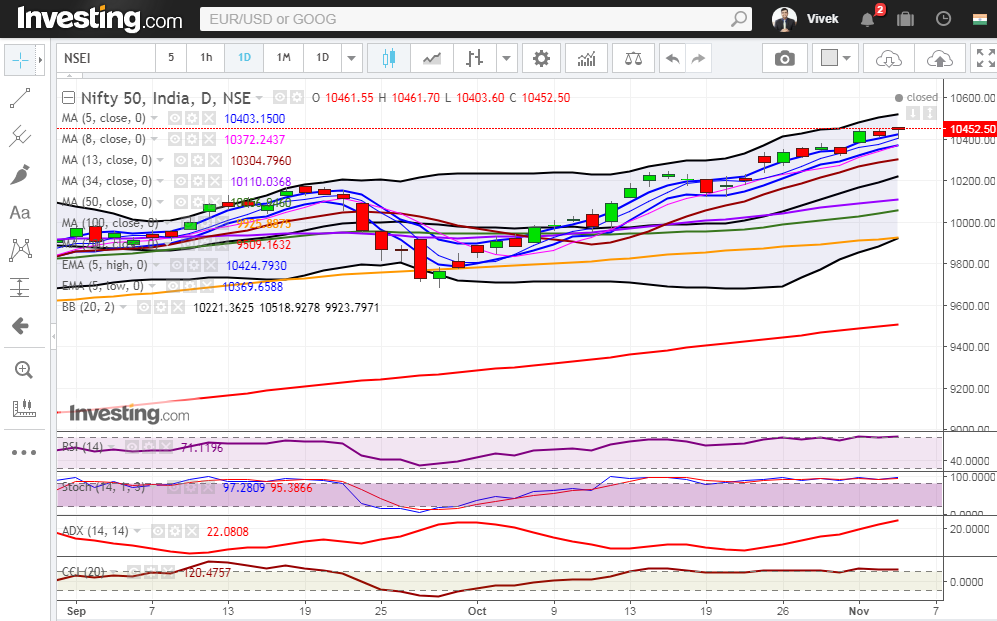Take a chart snapshot with camera
Viewport: 997px width, 621px height.
pyautogui.click(x=785, y=58)
